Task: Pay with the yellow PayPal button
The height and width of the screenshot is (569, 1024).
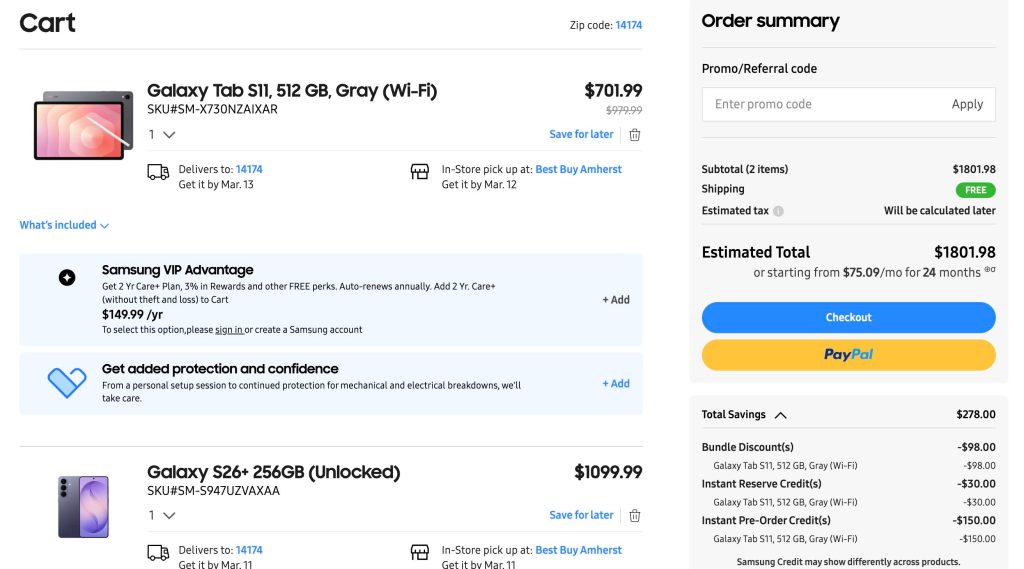Action: 848,355
